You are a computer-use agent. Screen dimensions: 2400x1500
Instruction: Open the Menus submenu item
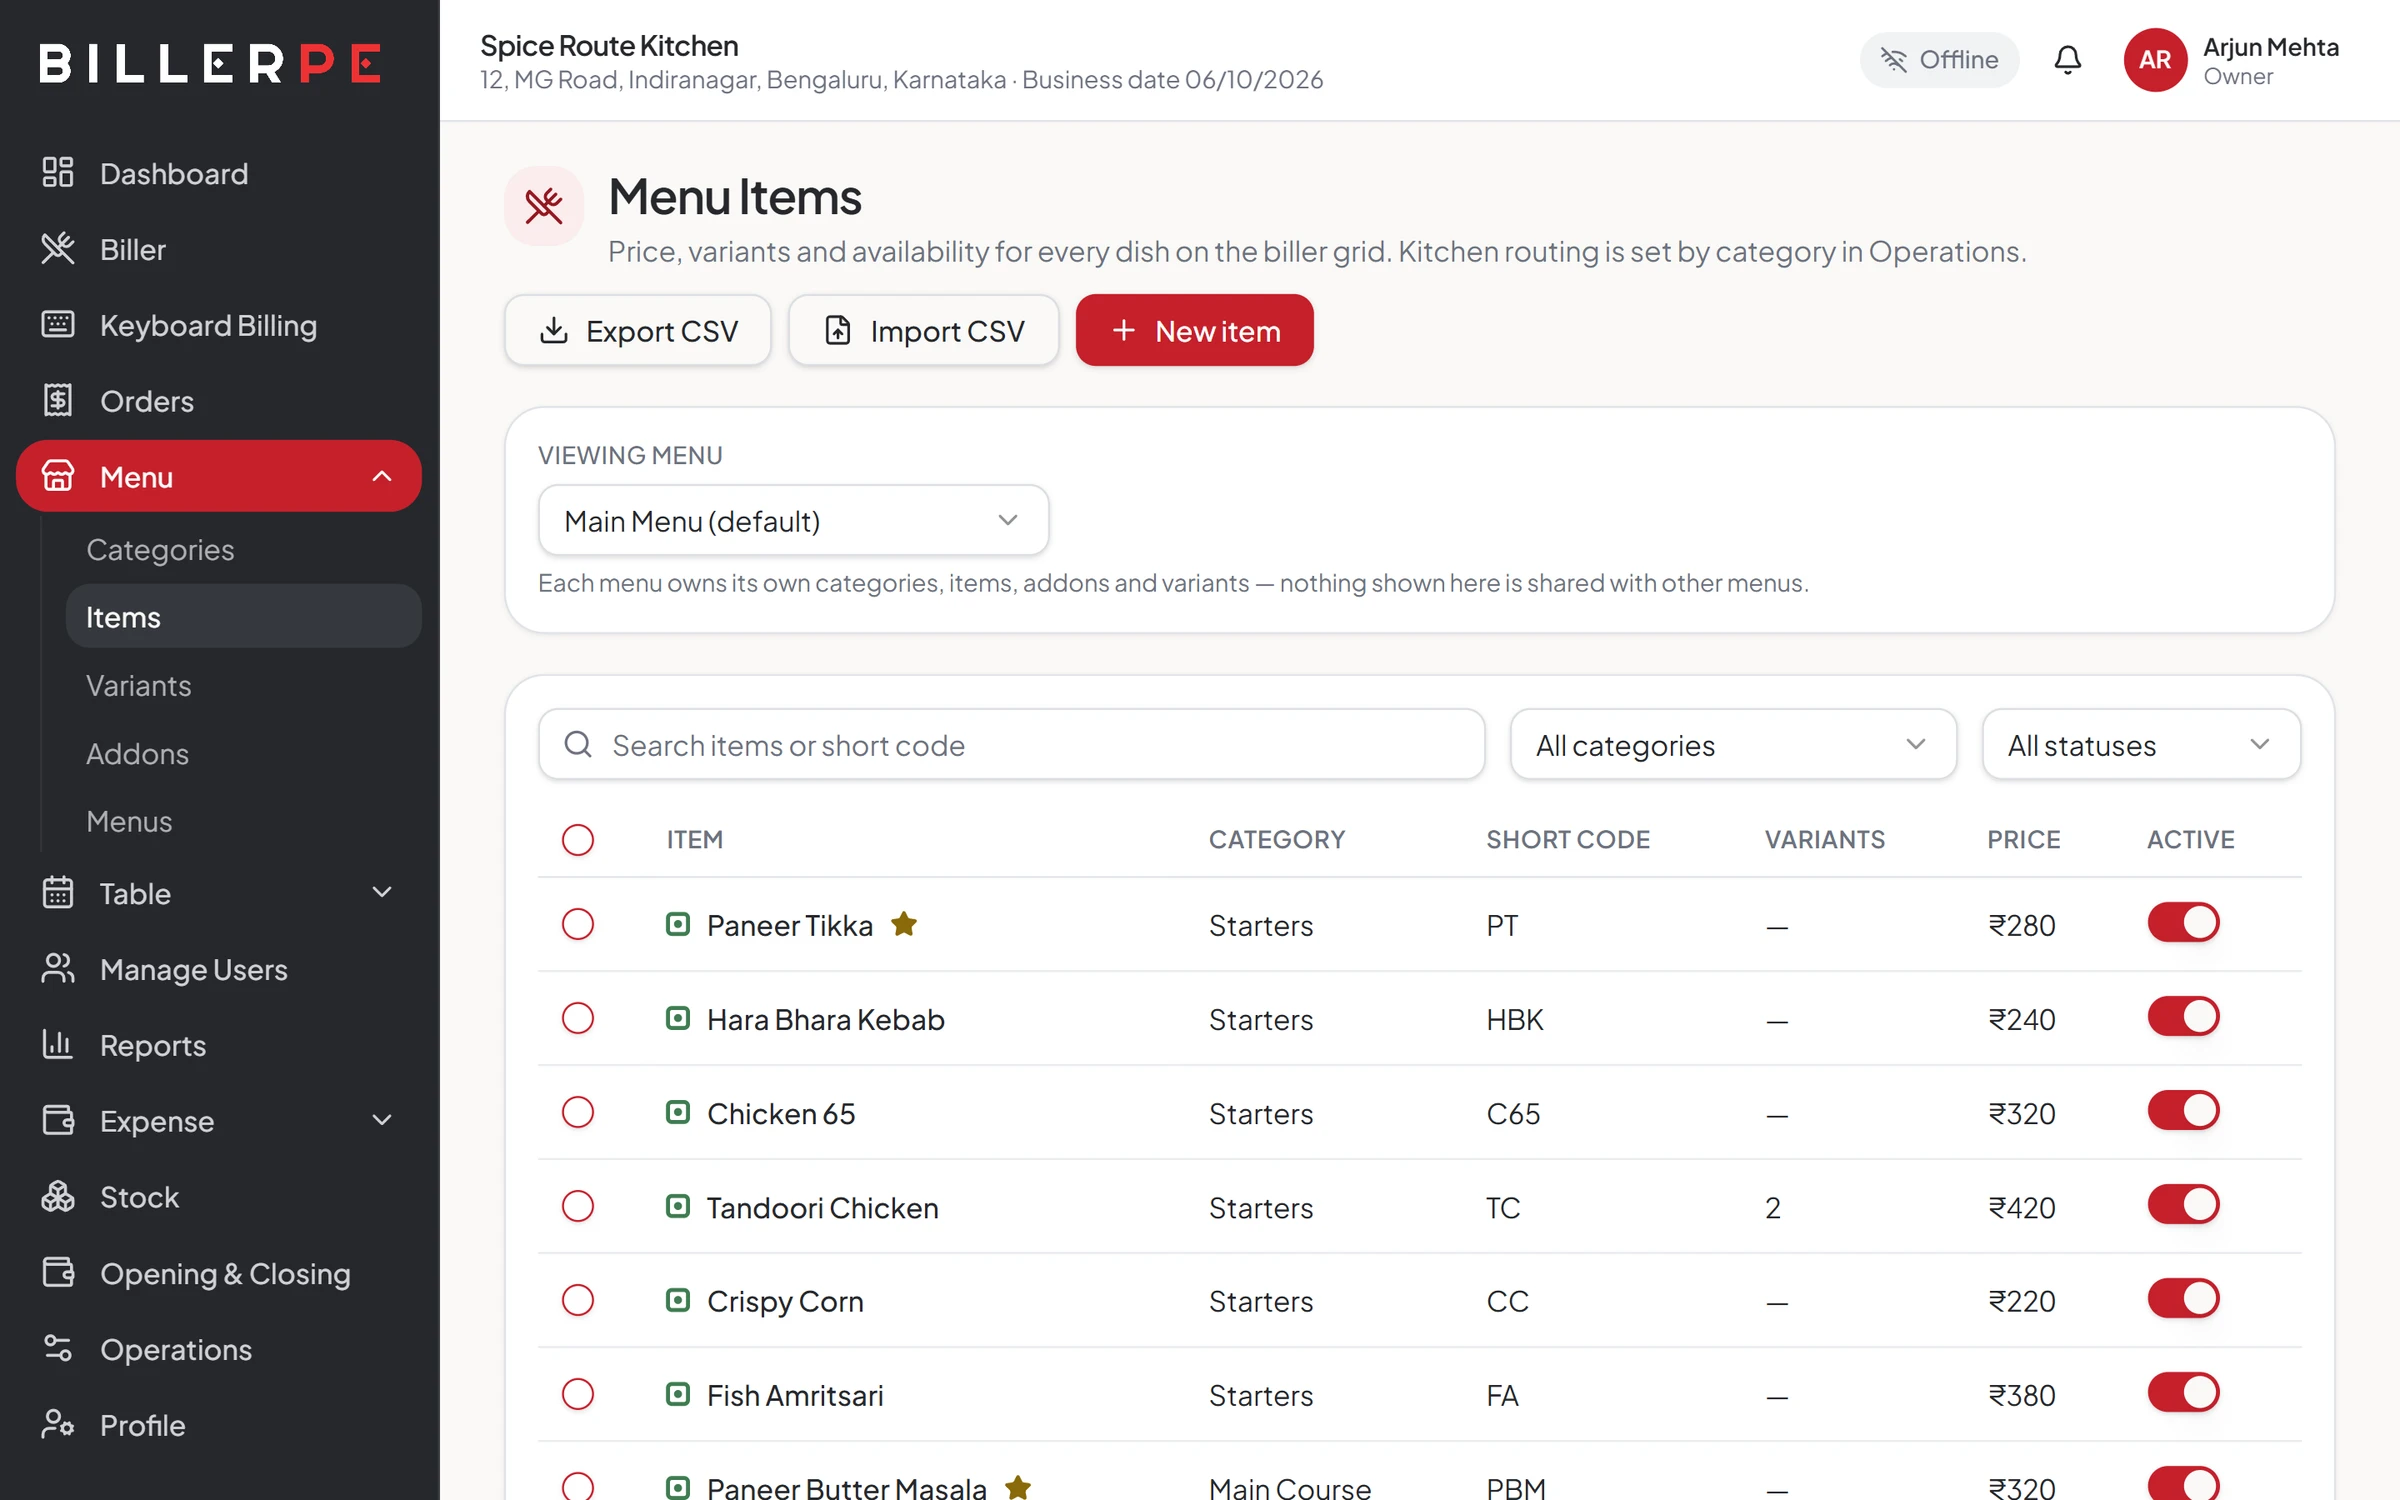coord(243,821)
